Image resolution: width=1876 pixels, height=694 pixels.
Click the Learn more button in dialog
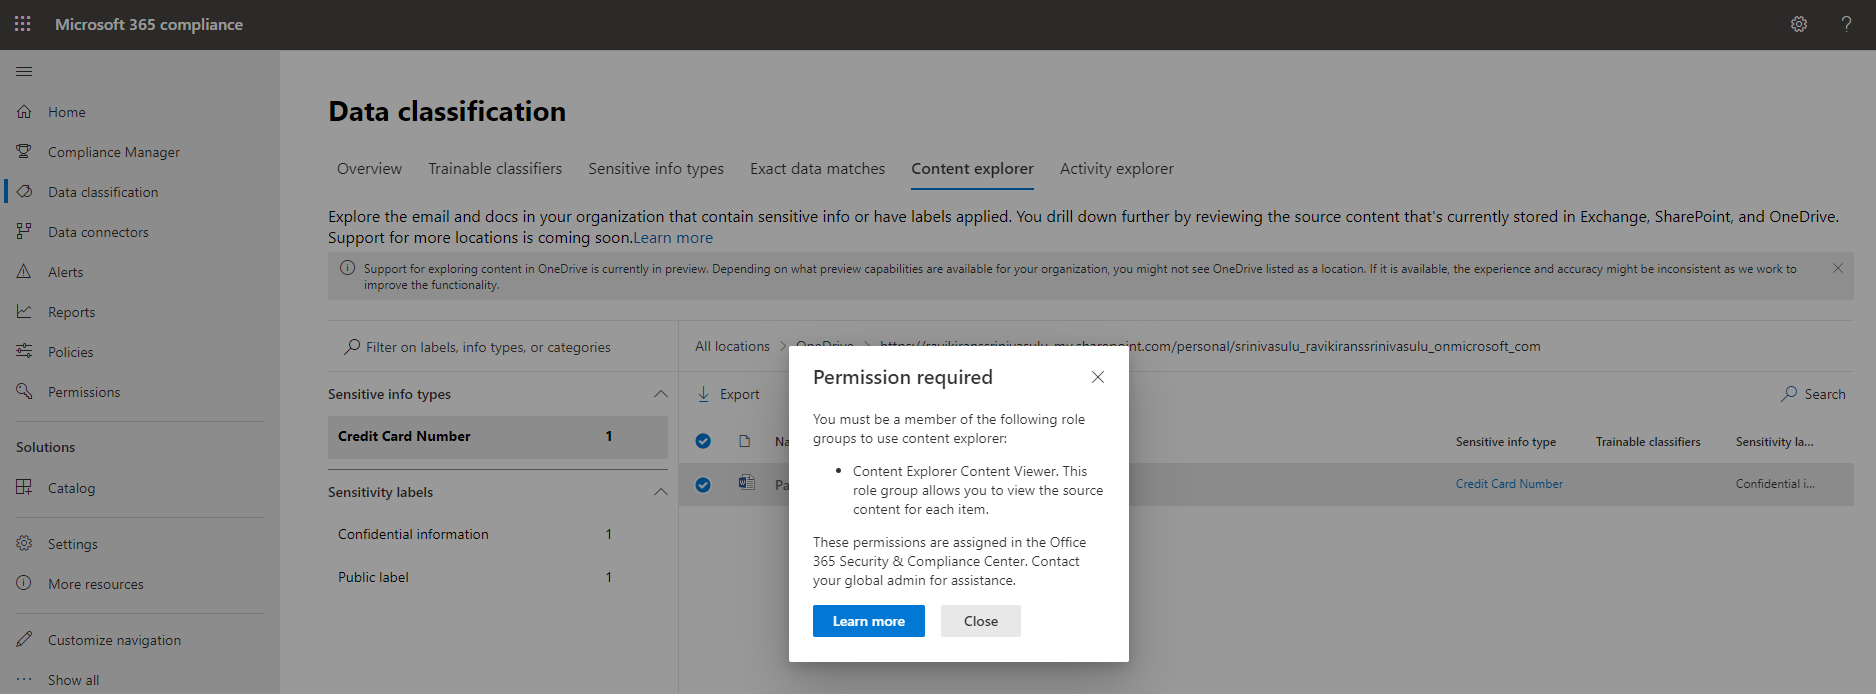(x=868, y=621)
